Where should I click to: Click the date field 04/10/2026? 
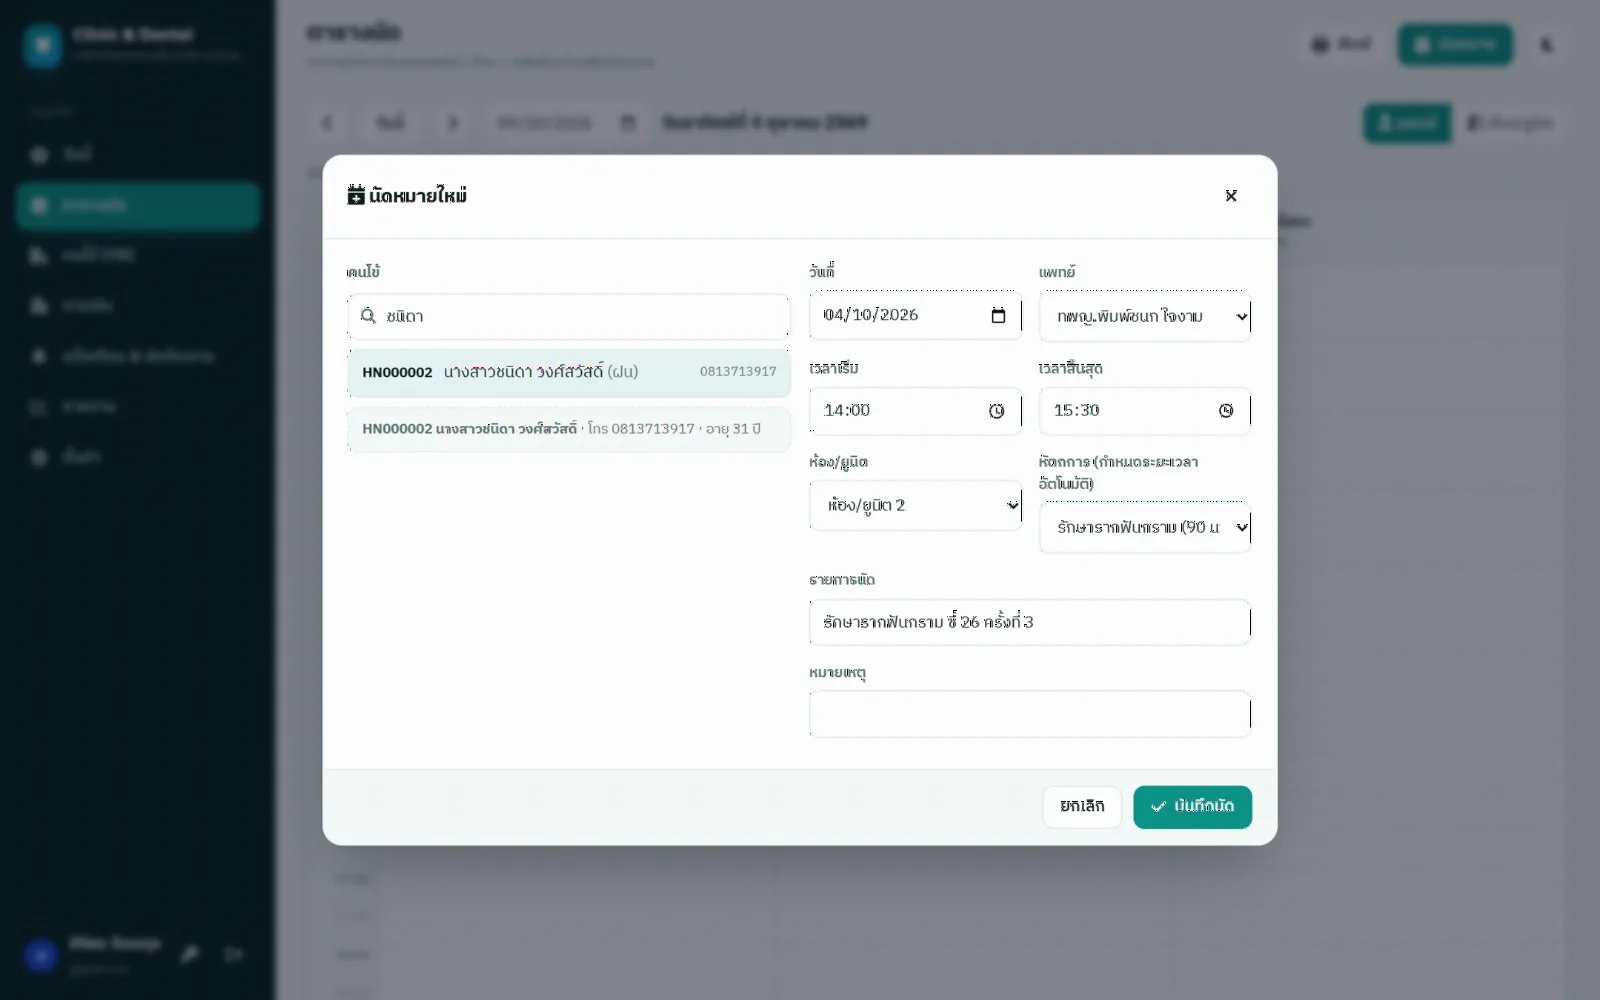tap(915, 316)
